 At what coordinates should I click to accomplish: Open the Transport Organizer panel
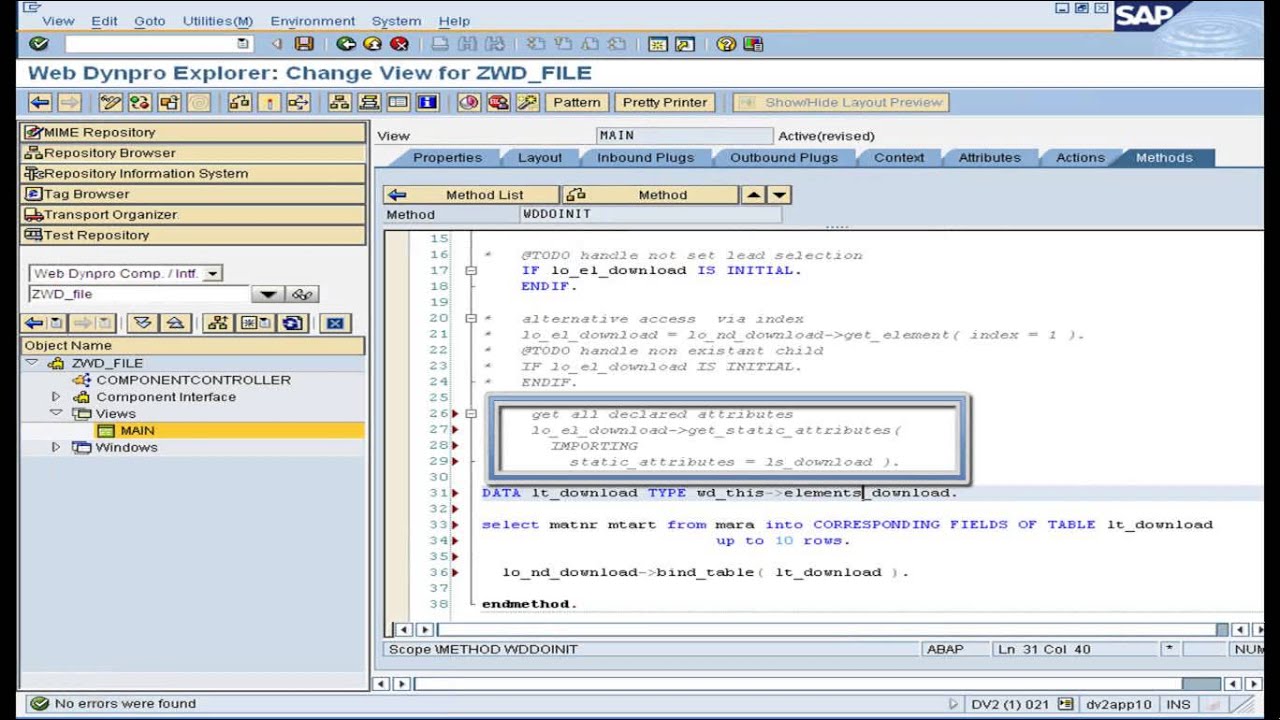[x=193, y=214]
